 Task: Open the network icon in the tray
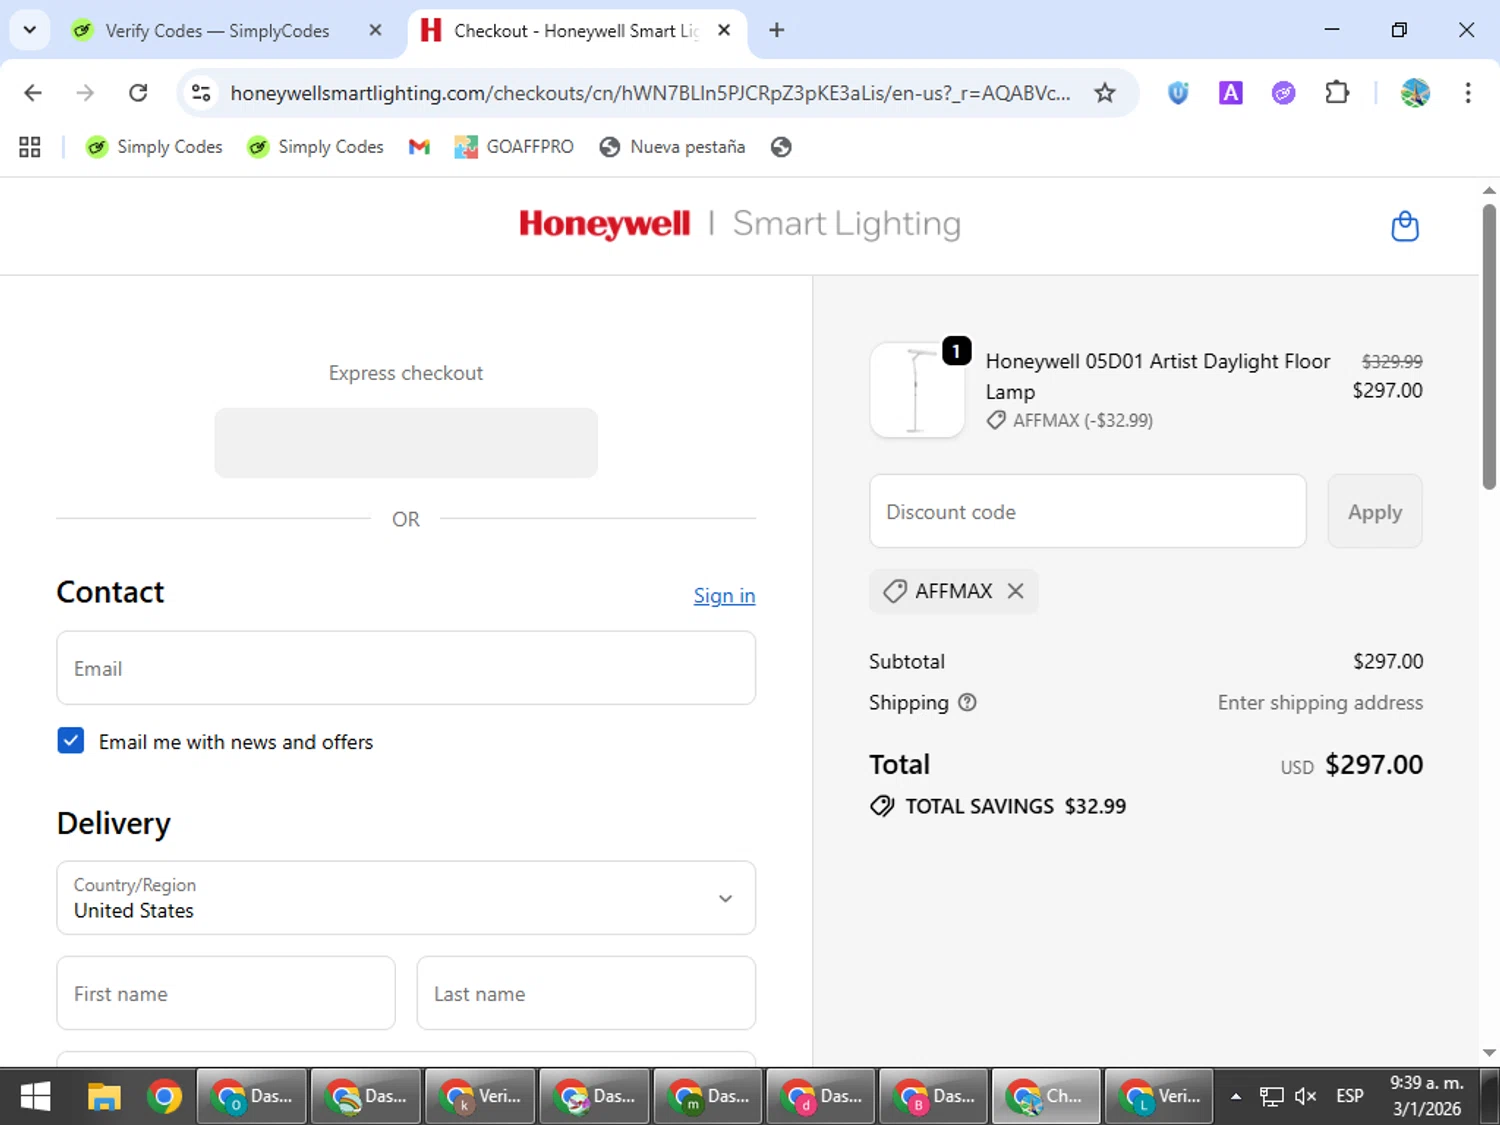pos(1271,1097)
